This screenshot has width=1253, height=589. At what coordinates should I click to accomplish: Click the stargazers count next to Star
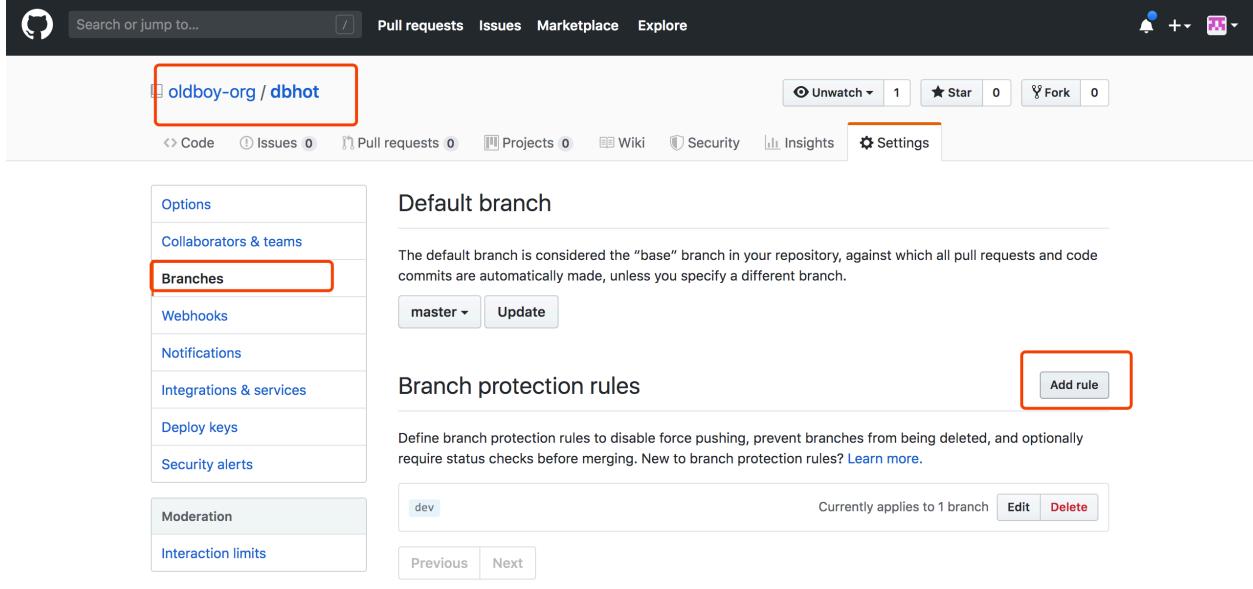click(x=995, y=93)
